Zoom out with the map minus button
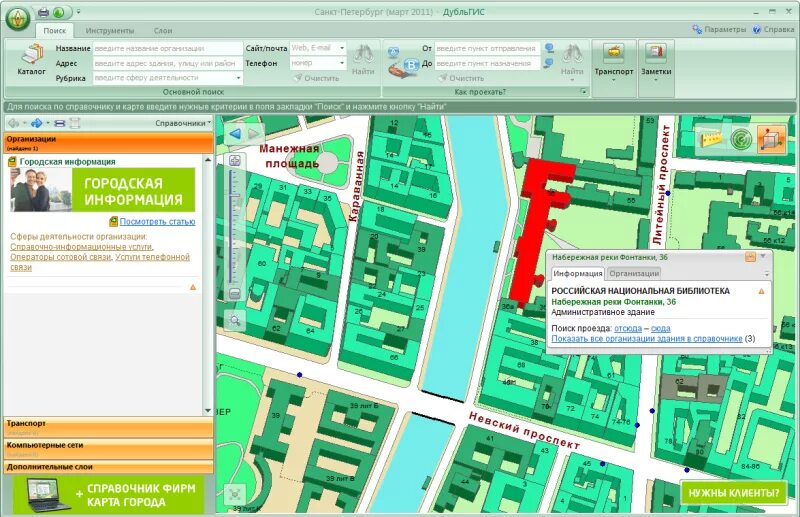800x517 pixels. coord(235,293)
